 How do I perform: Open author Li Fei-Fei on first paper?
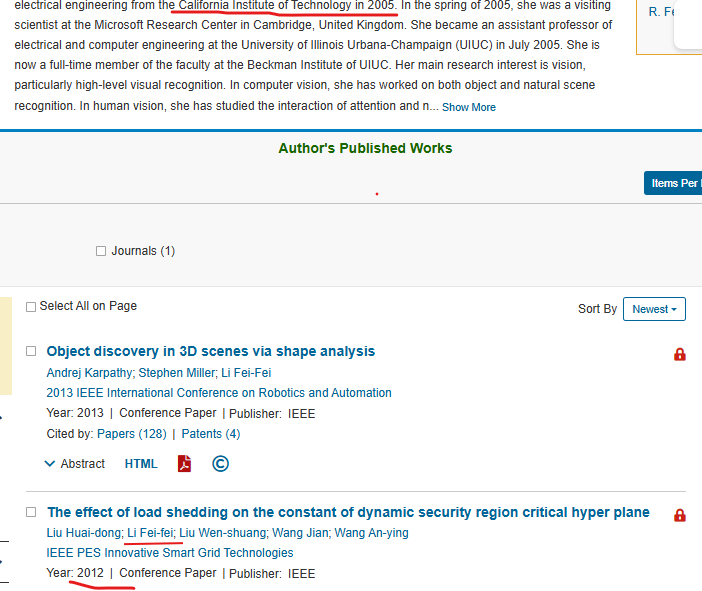(246, 373)
